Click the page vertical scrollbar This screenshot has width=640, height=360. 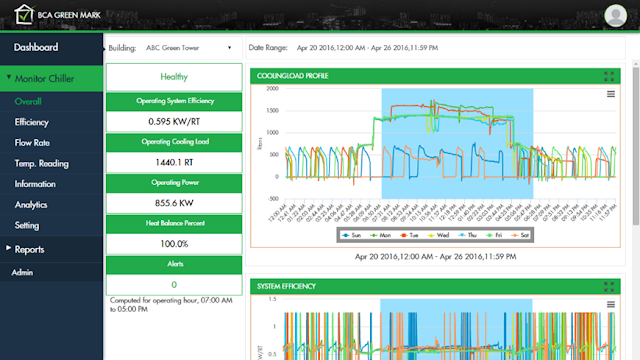[636, 146]
